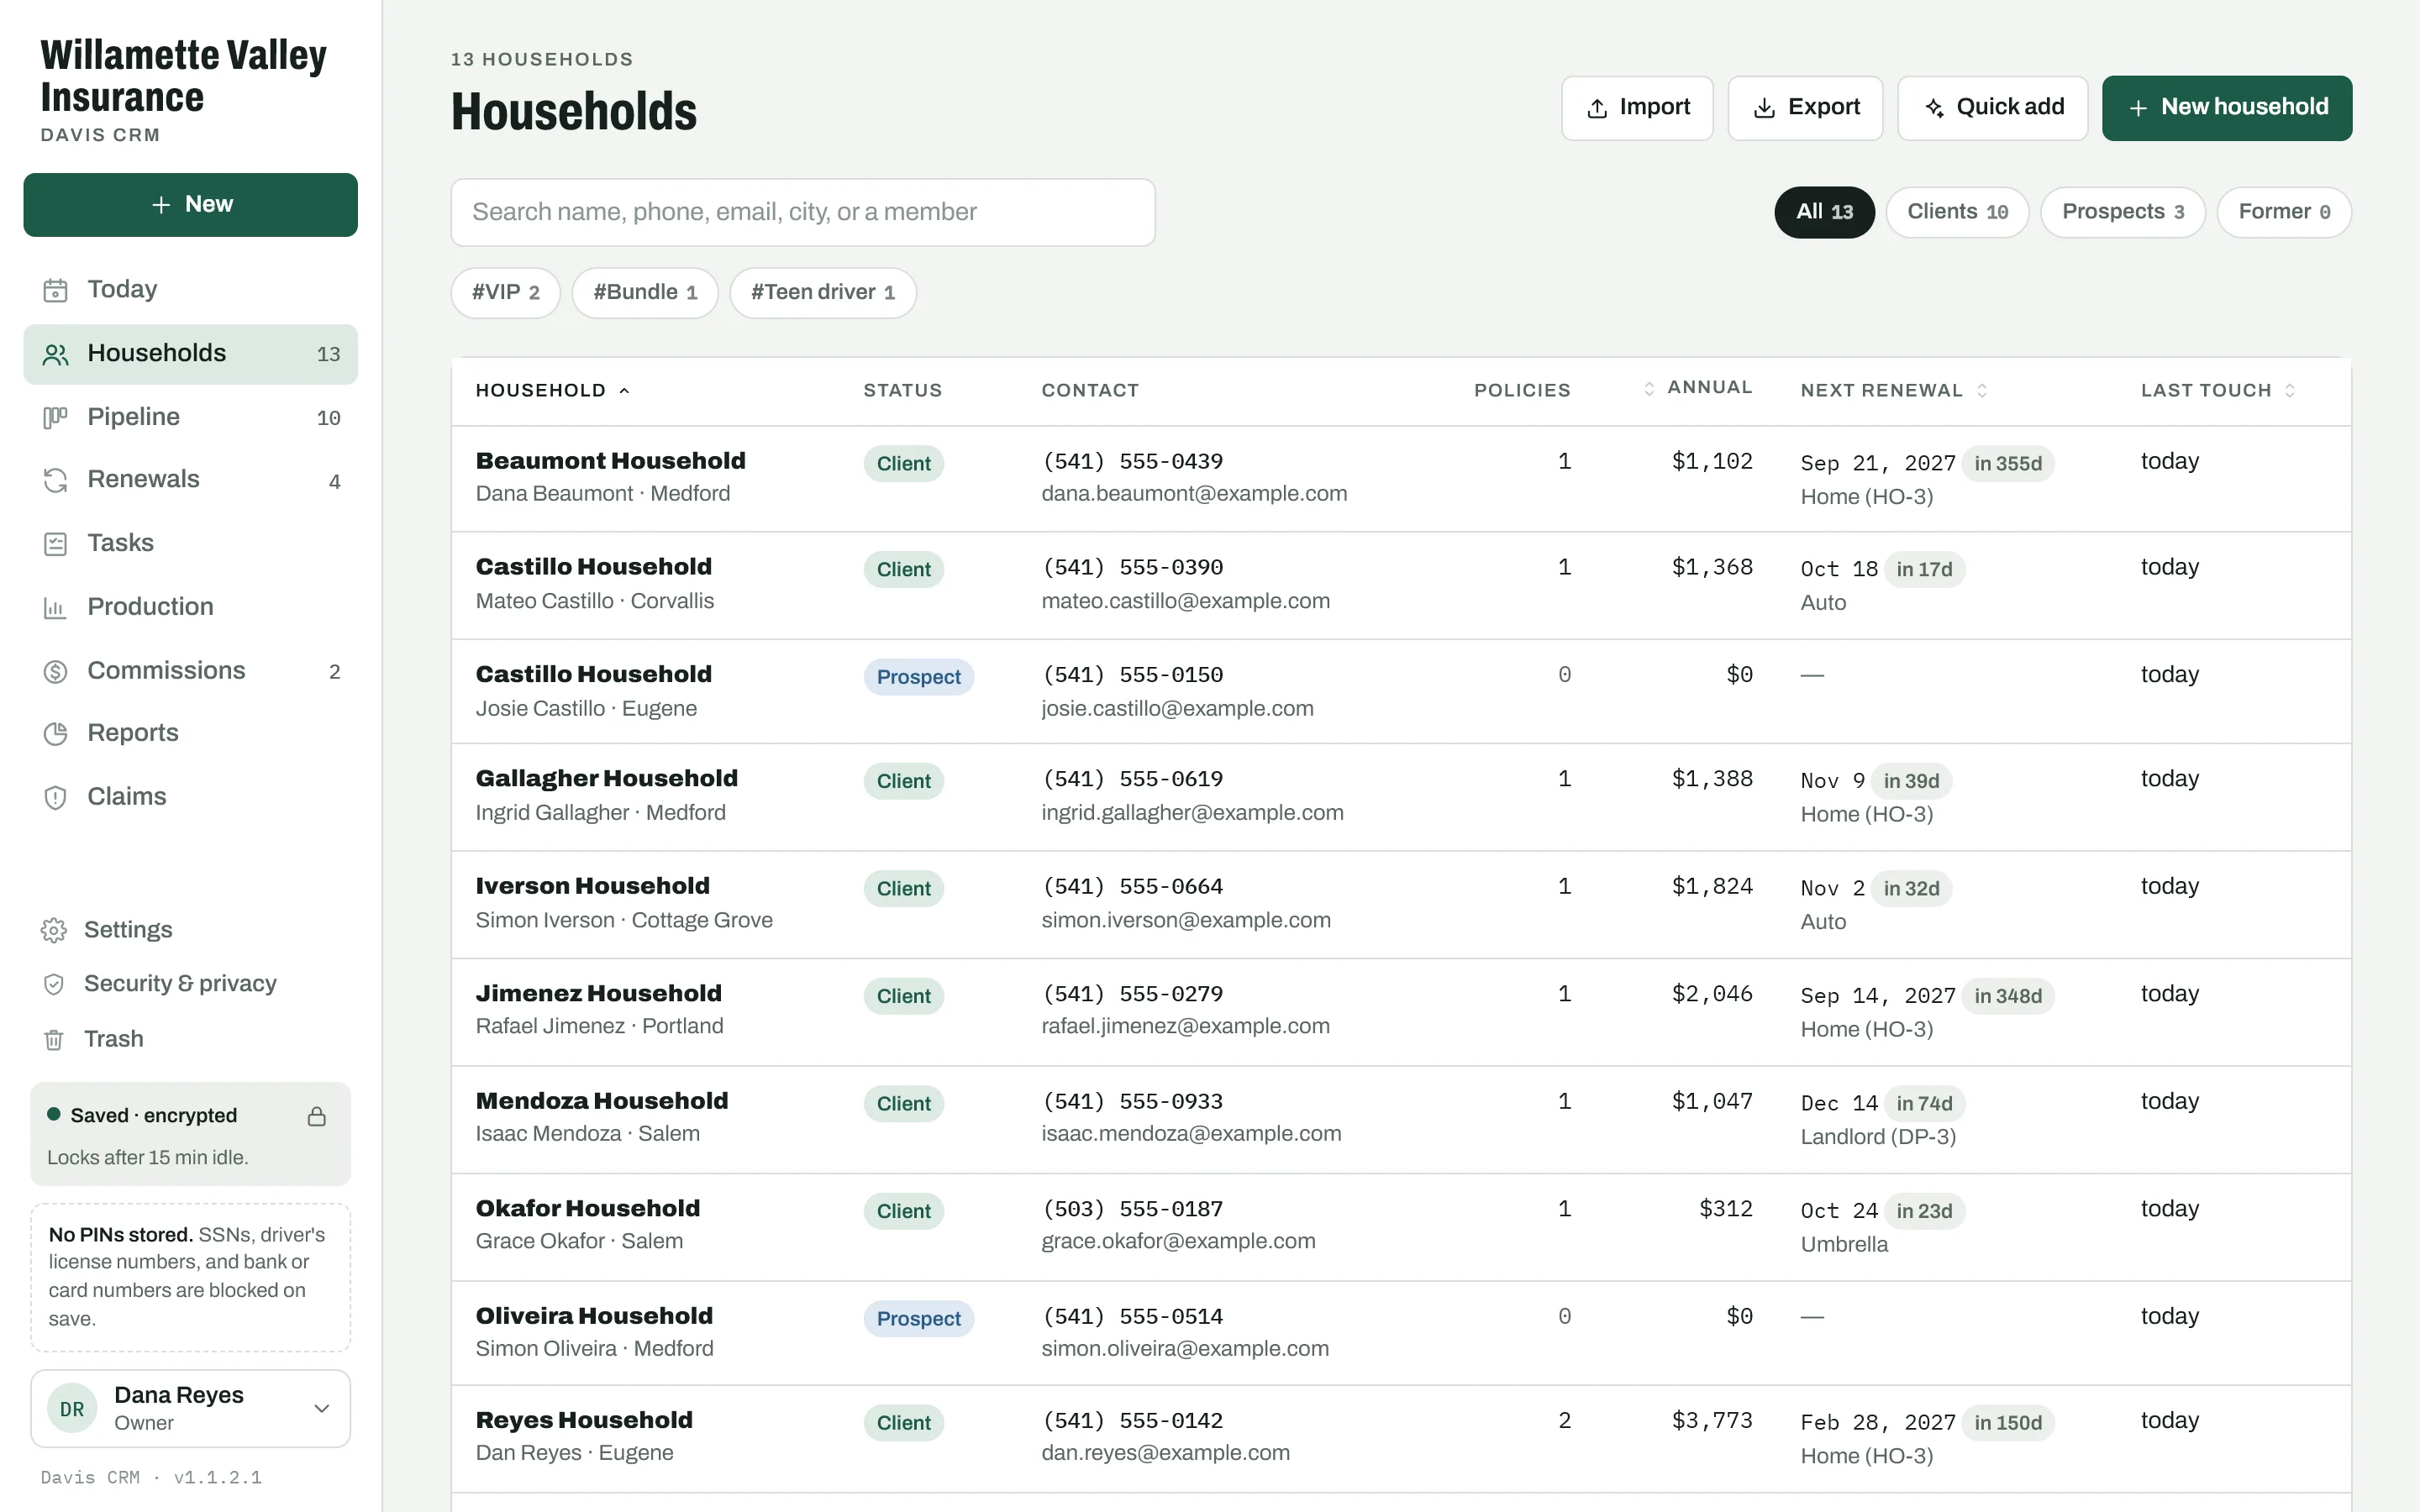Click the Production bar chart icon

coord(55,607)
